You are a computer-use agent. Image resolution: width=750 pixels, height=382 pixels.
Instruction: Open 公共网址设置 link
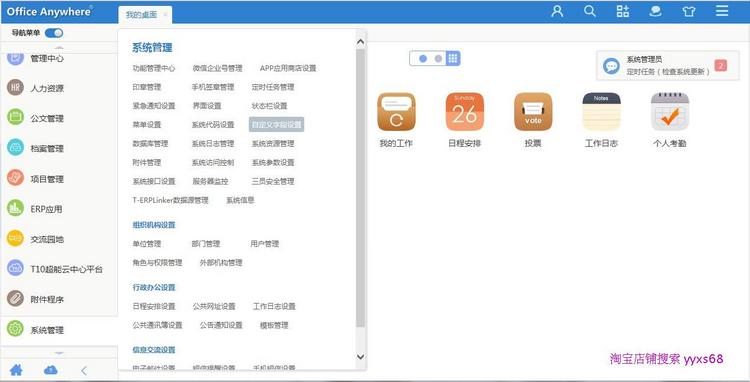pos(214,306)
